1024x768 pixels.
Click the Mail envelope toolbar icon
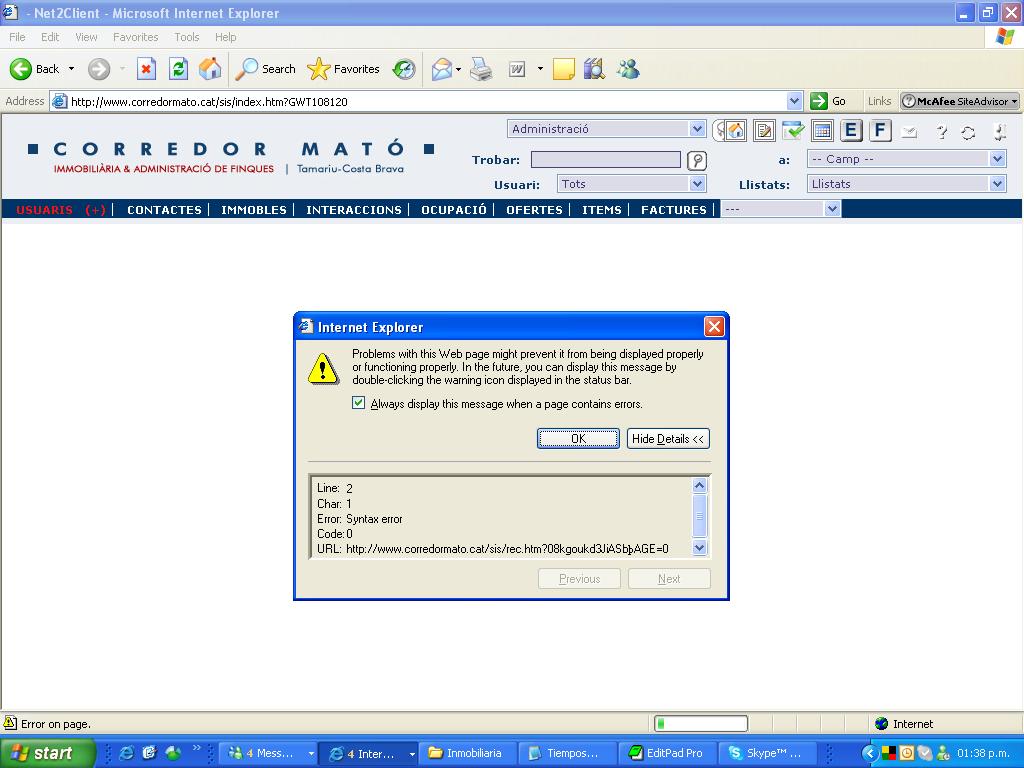pos(442,69)
